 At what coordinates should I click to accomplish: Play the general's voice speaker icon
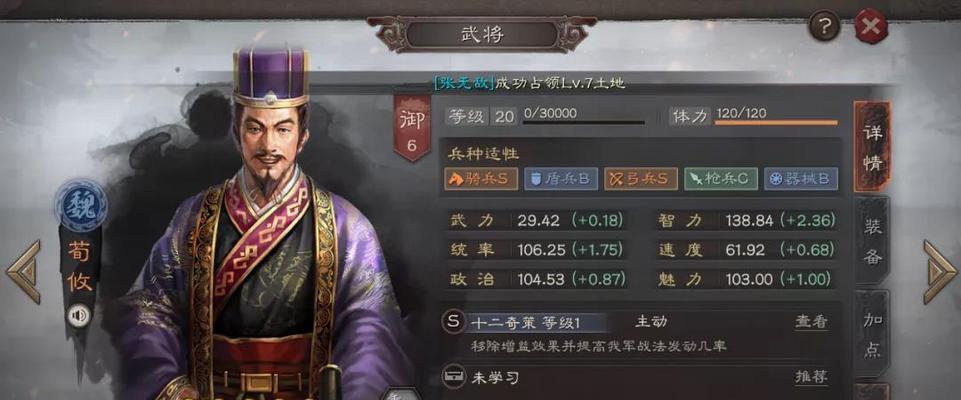[78, 316]
